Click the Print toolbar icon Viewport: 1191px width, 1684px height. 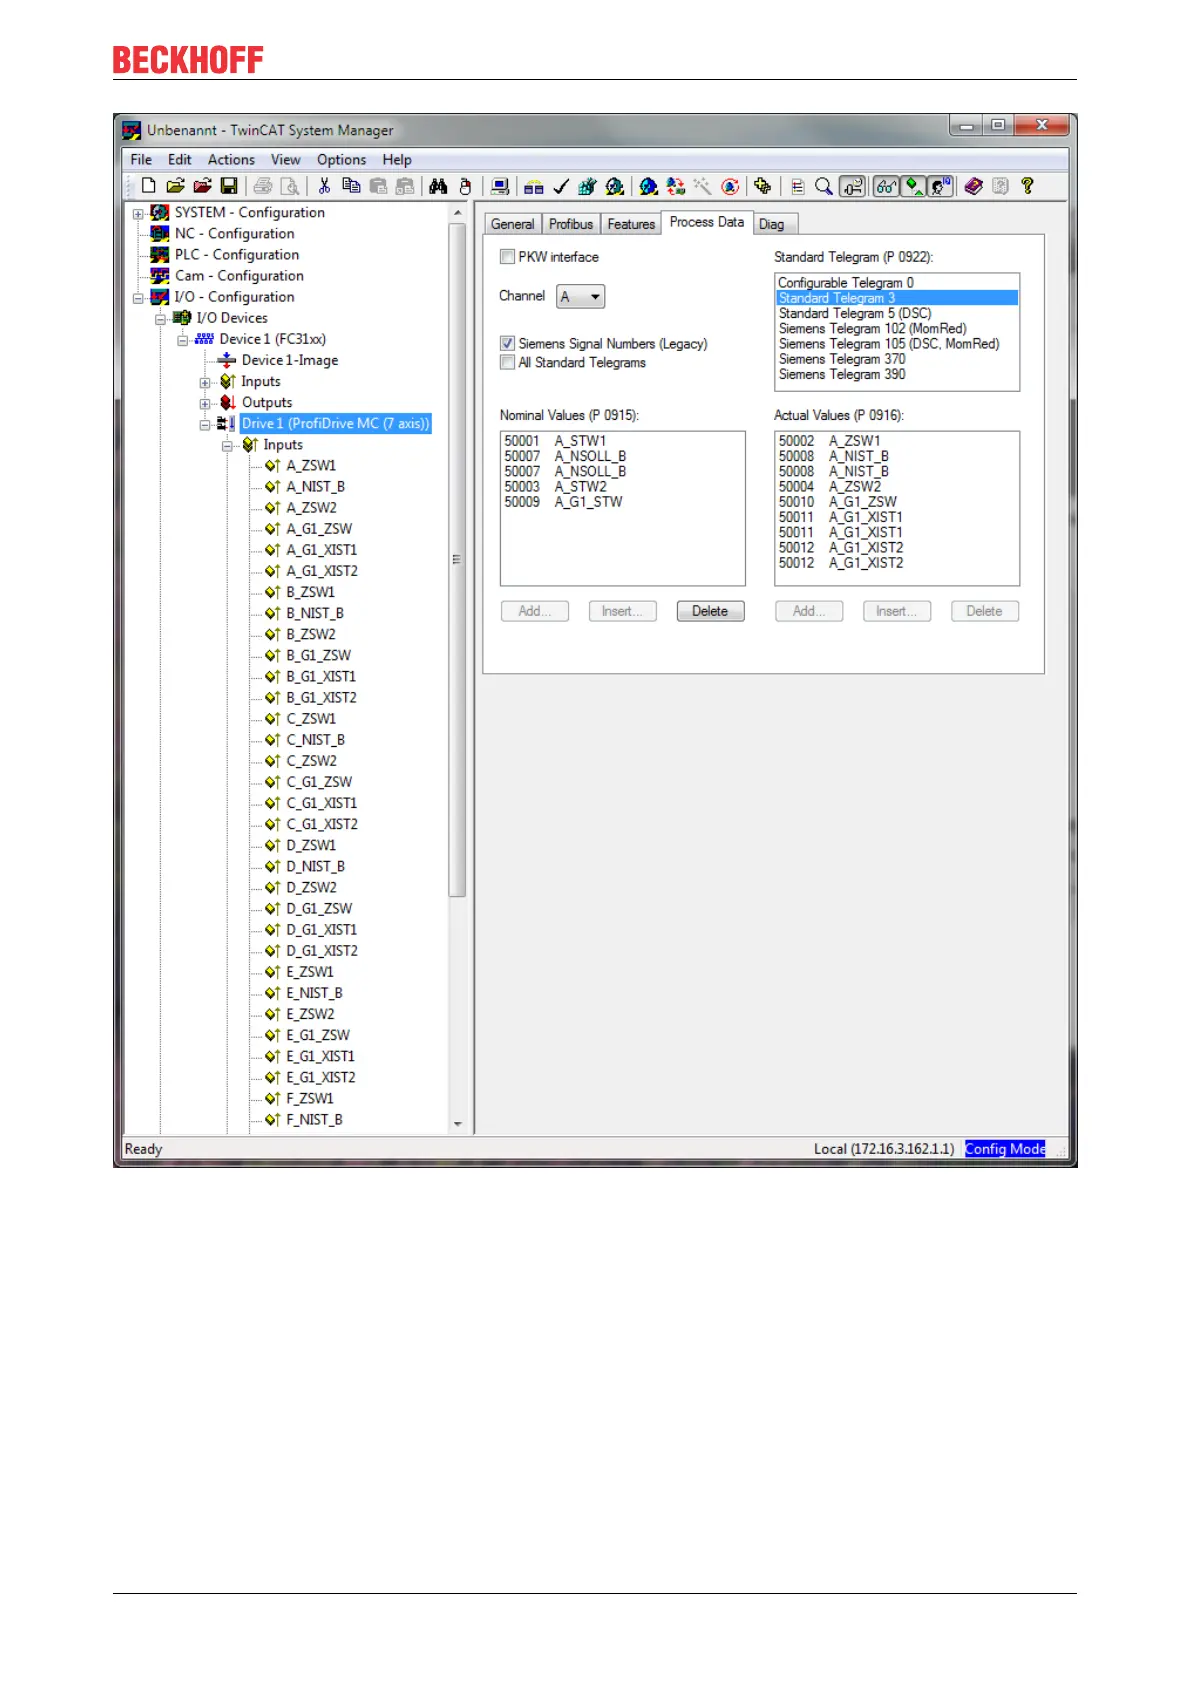click(x=263, y=186)
